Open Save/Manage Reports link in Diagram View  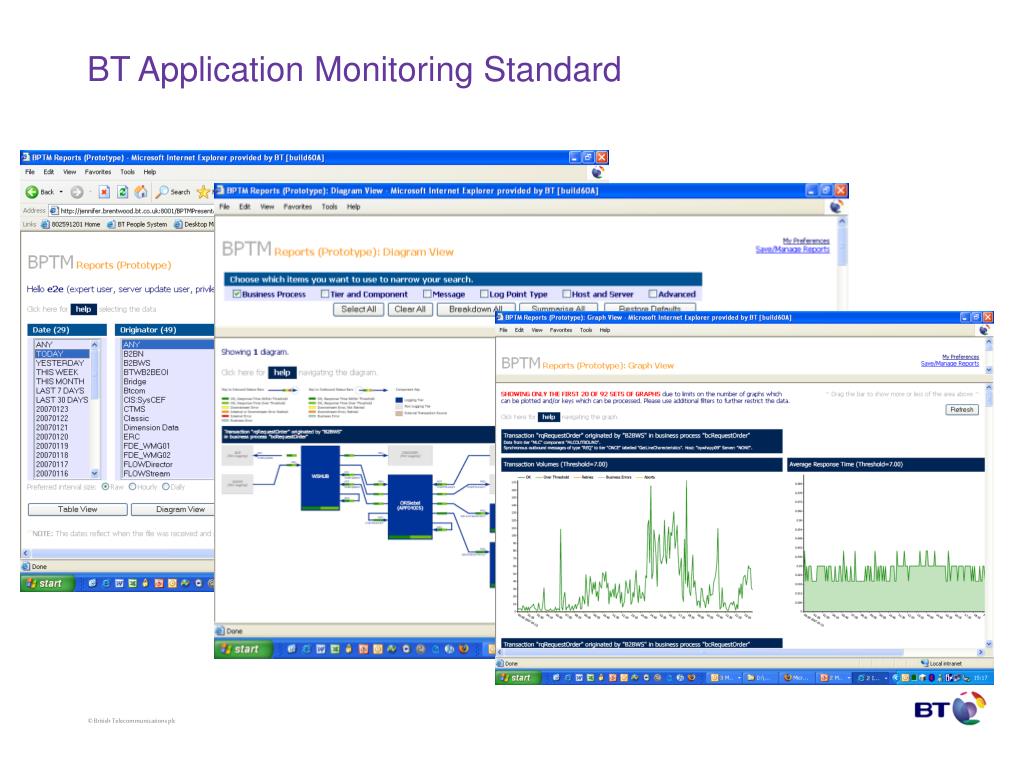coord(792,249)
